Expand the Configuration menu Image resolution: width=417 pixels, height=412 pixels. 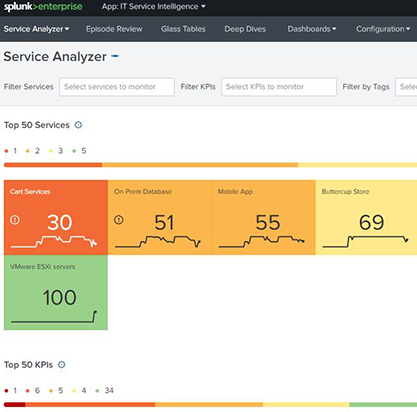383,29
